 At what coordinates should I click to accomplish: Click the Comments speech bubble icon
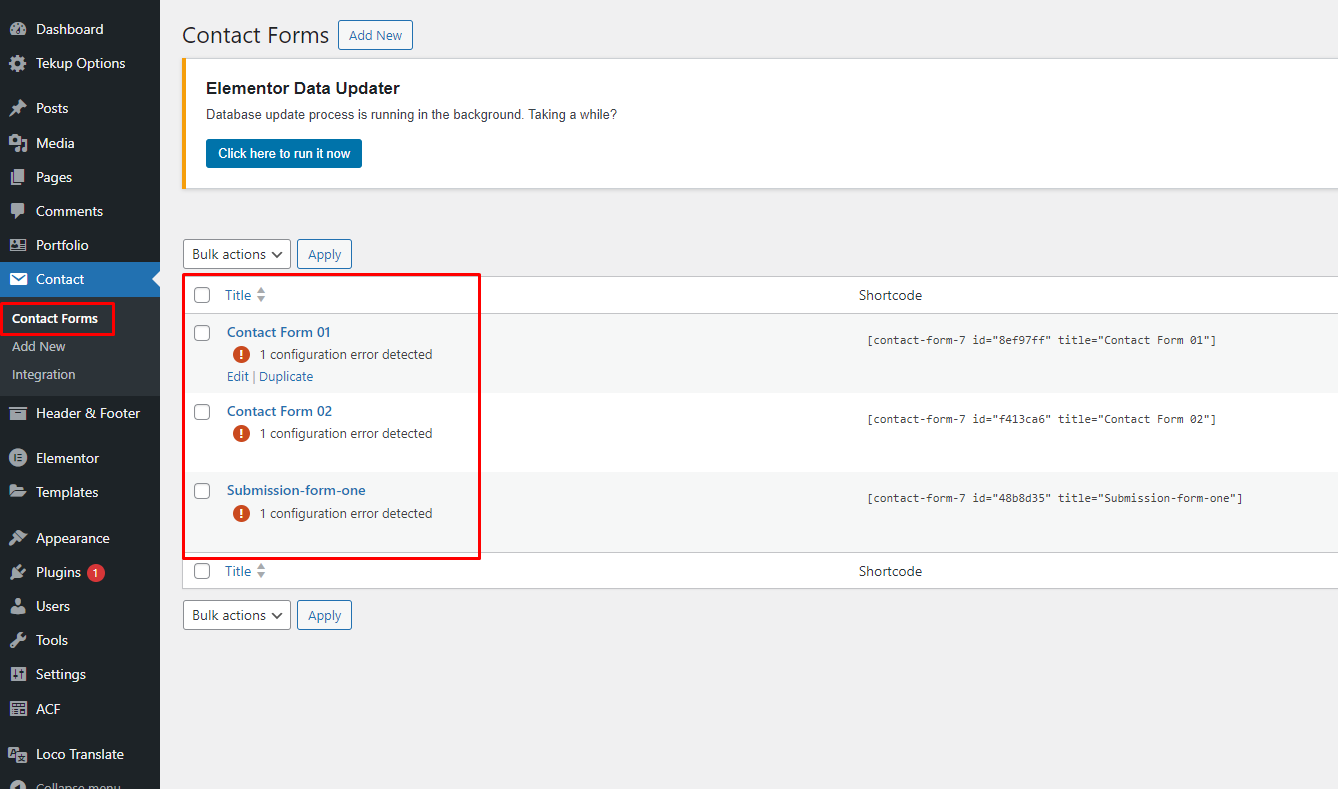click(18, 211)
